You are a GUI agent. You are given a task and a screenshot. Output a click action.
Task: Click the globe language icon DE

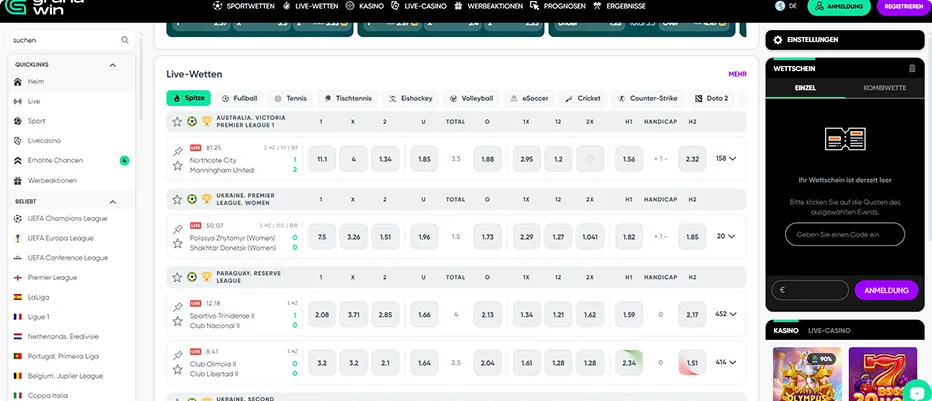[780, 6]
